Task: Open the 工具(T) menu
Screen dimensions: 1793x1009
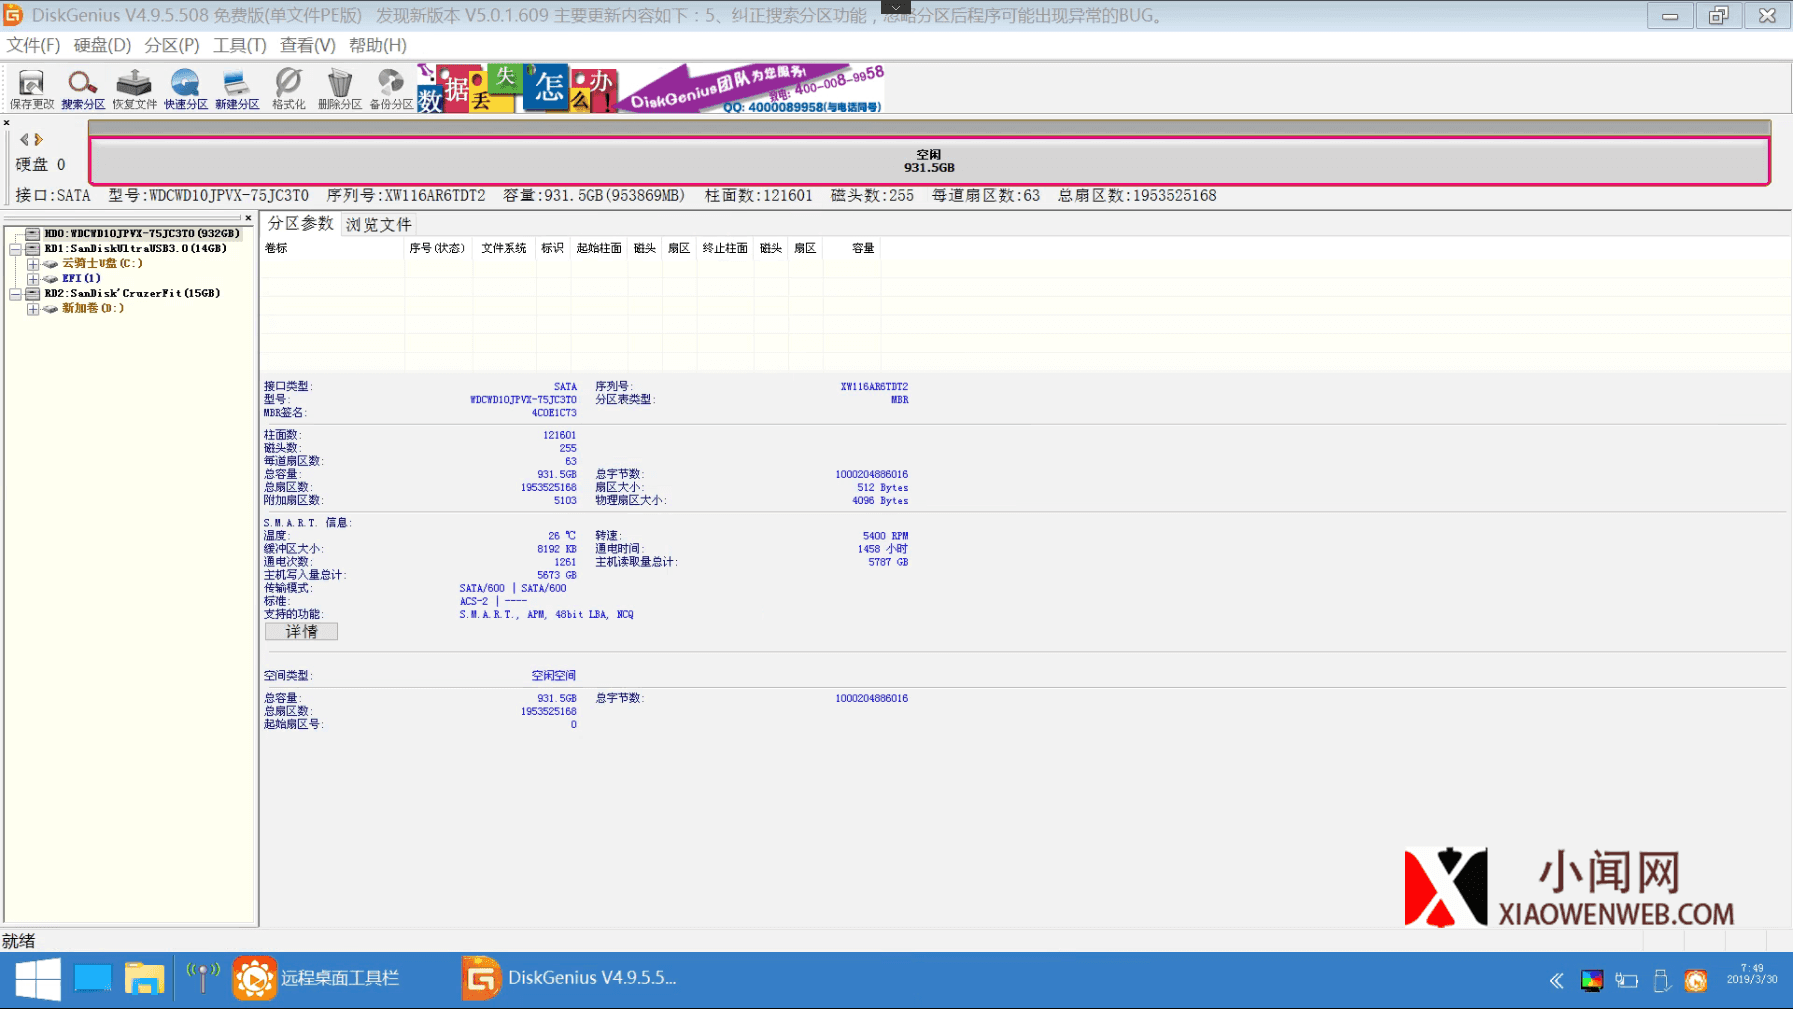Action: click(x=239, y=45)
